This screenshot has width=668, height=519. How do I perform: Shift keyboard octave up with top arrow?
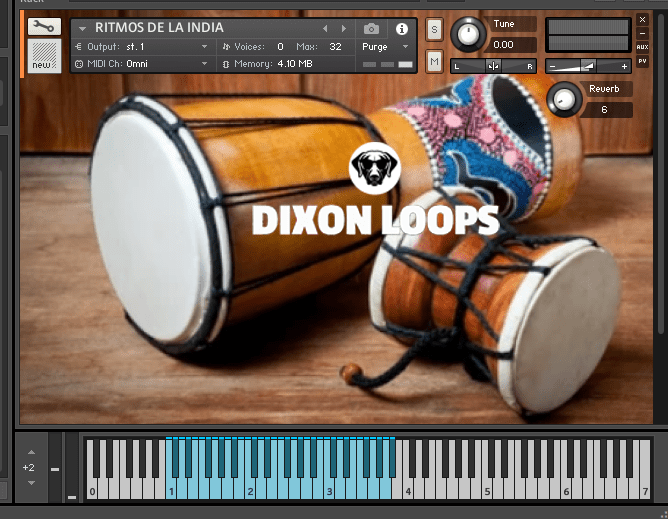pos(29,452)
